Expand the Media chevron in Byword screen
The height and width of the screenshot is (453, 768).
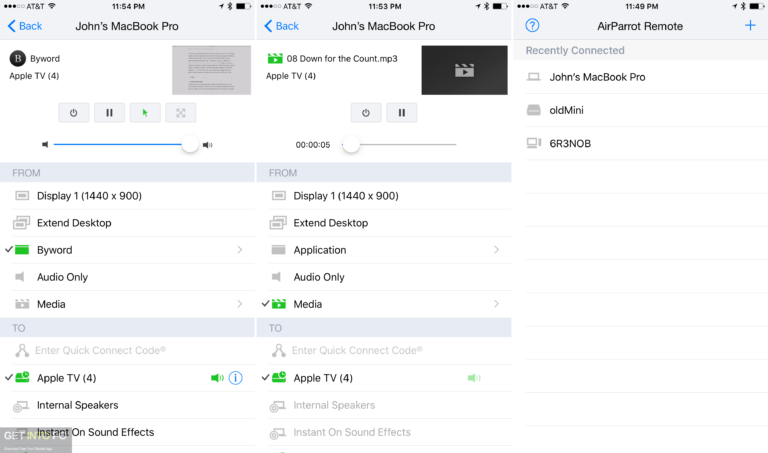click(x=240, y=304)
